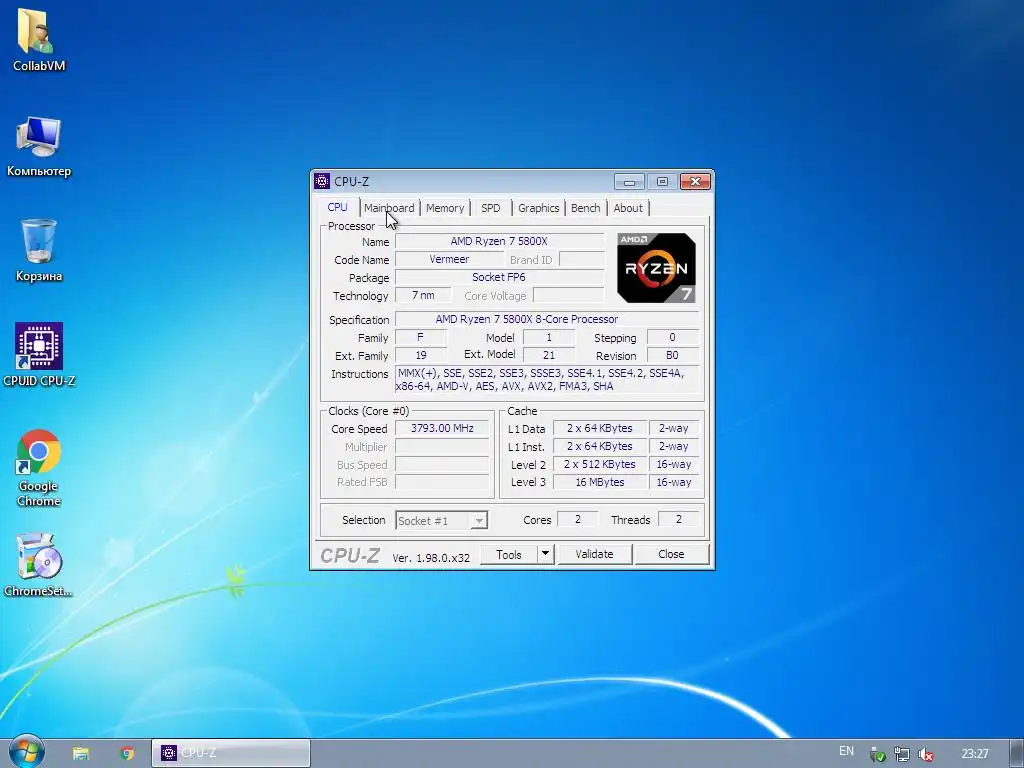Click the Package value Socket FP6

pos(500,278)
